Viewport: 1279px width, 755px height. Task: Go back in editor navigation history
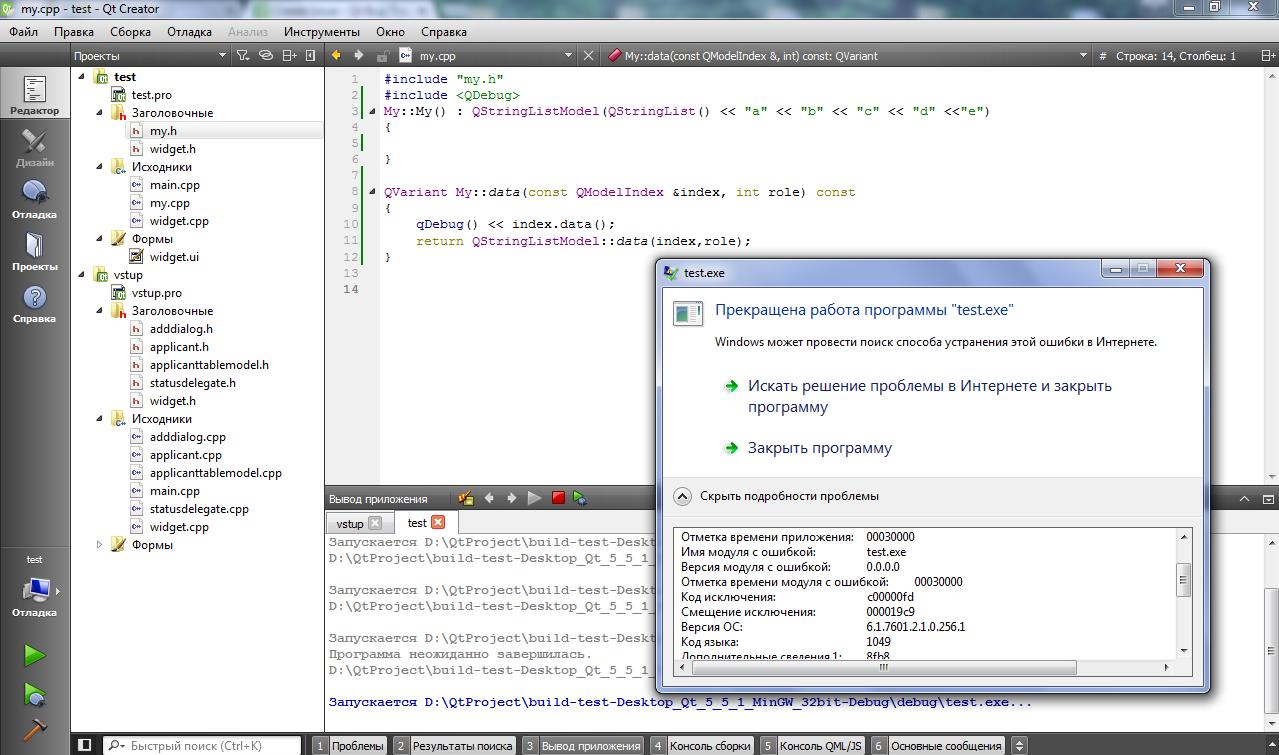pos(336,56)
